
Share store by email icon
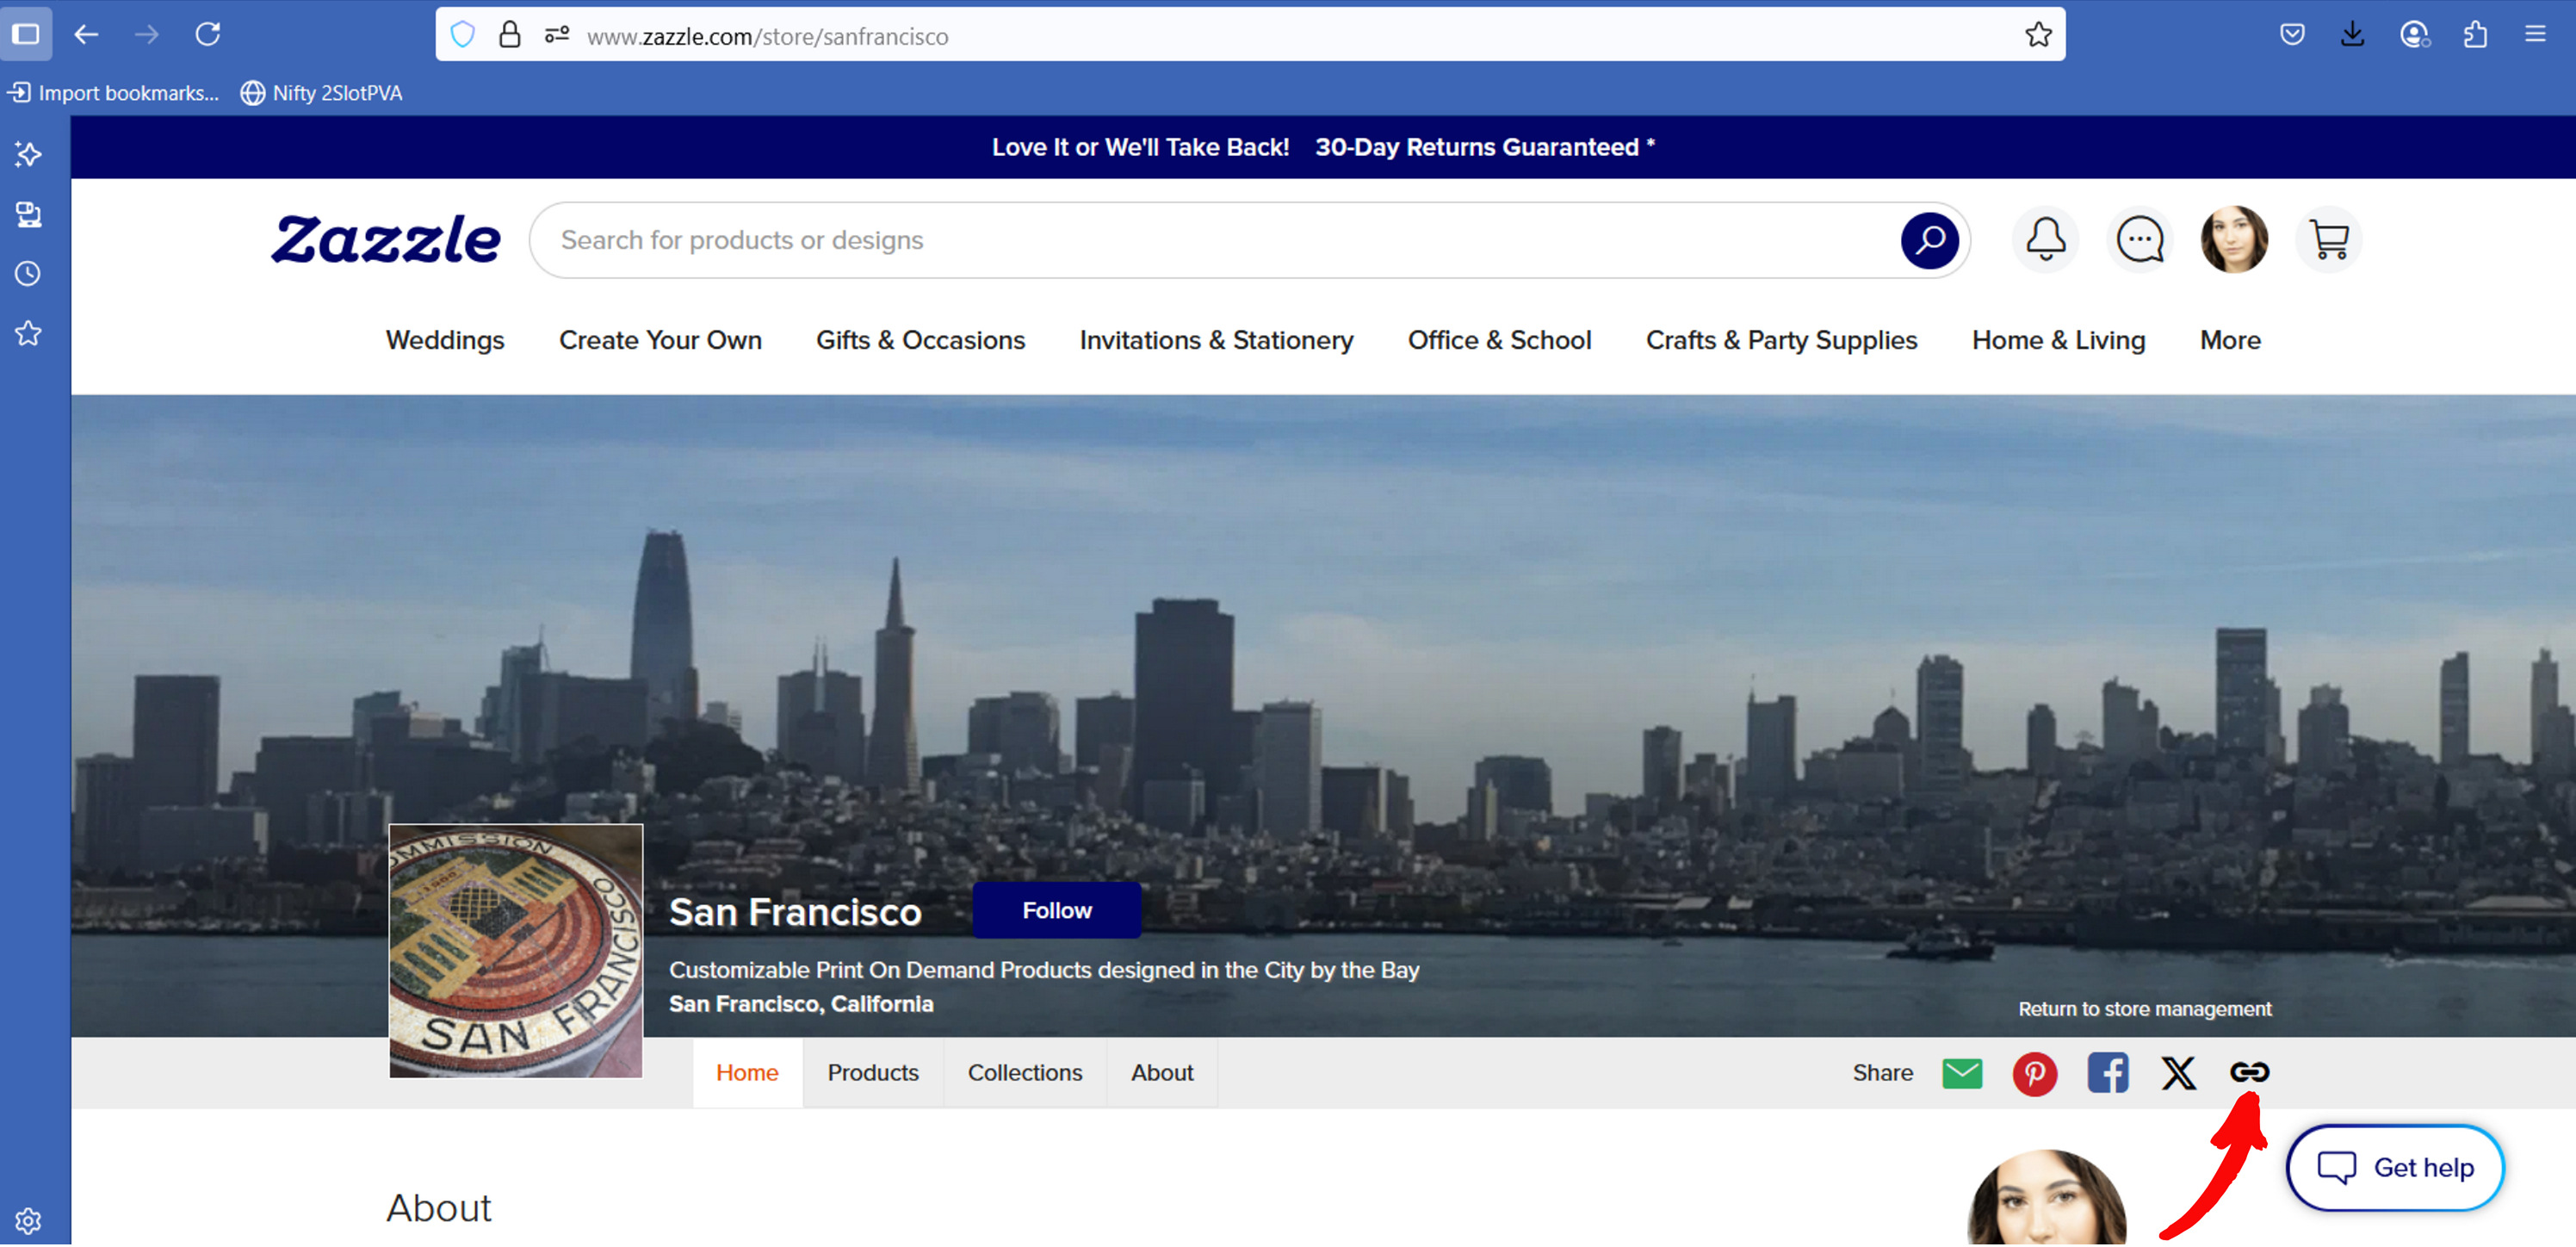point(1962,1073)
